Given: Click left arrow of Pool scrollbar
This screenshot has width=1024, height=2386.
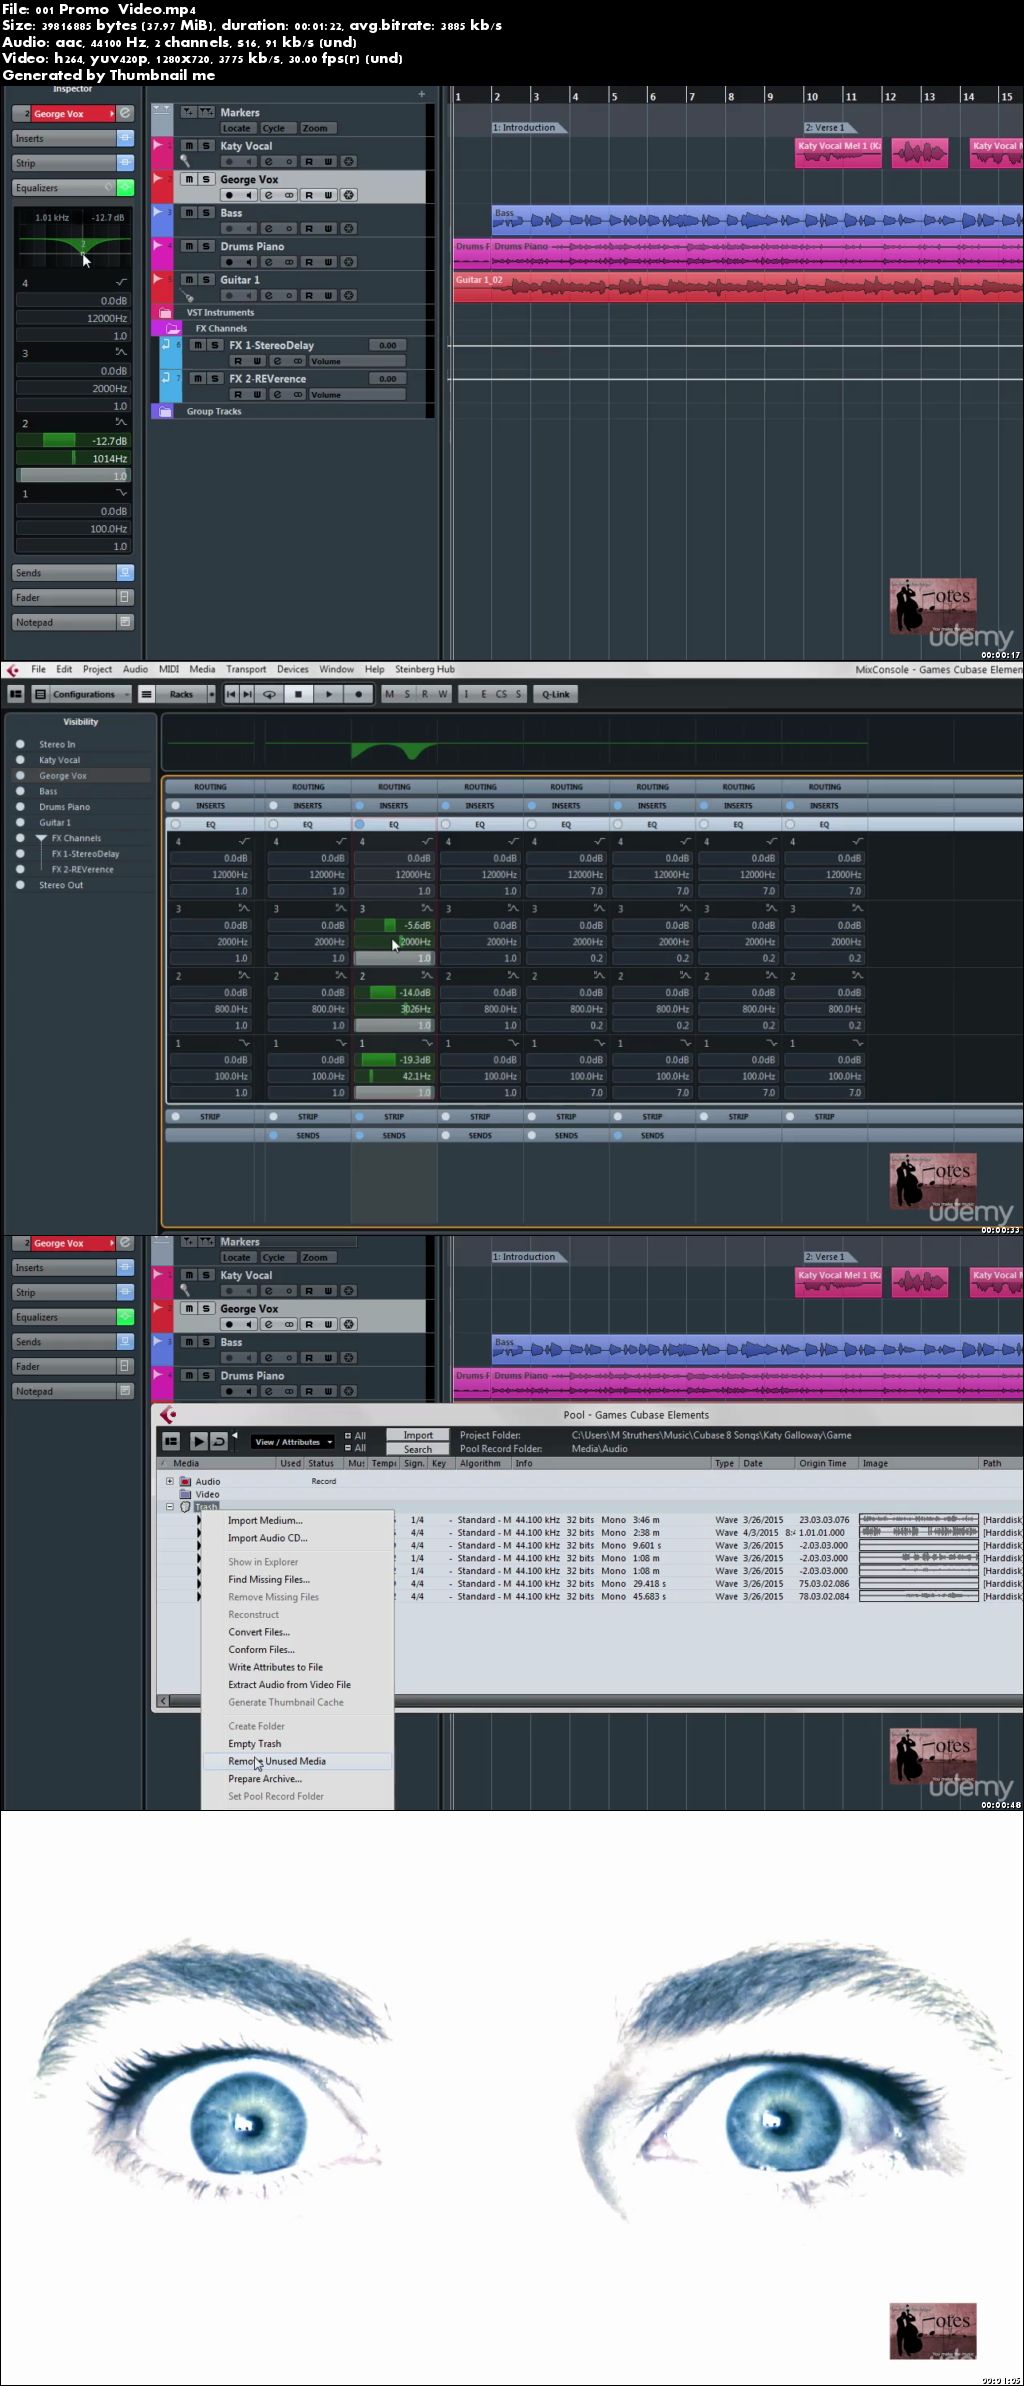Looking at the screenshot, I should coord(163,1701).
